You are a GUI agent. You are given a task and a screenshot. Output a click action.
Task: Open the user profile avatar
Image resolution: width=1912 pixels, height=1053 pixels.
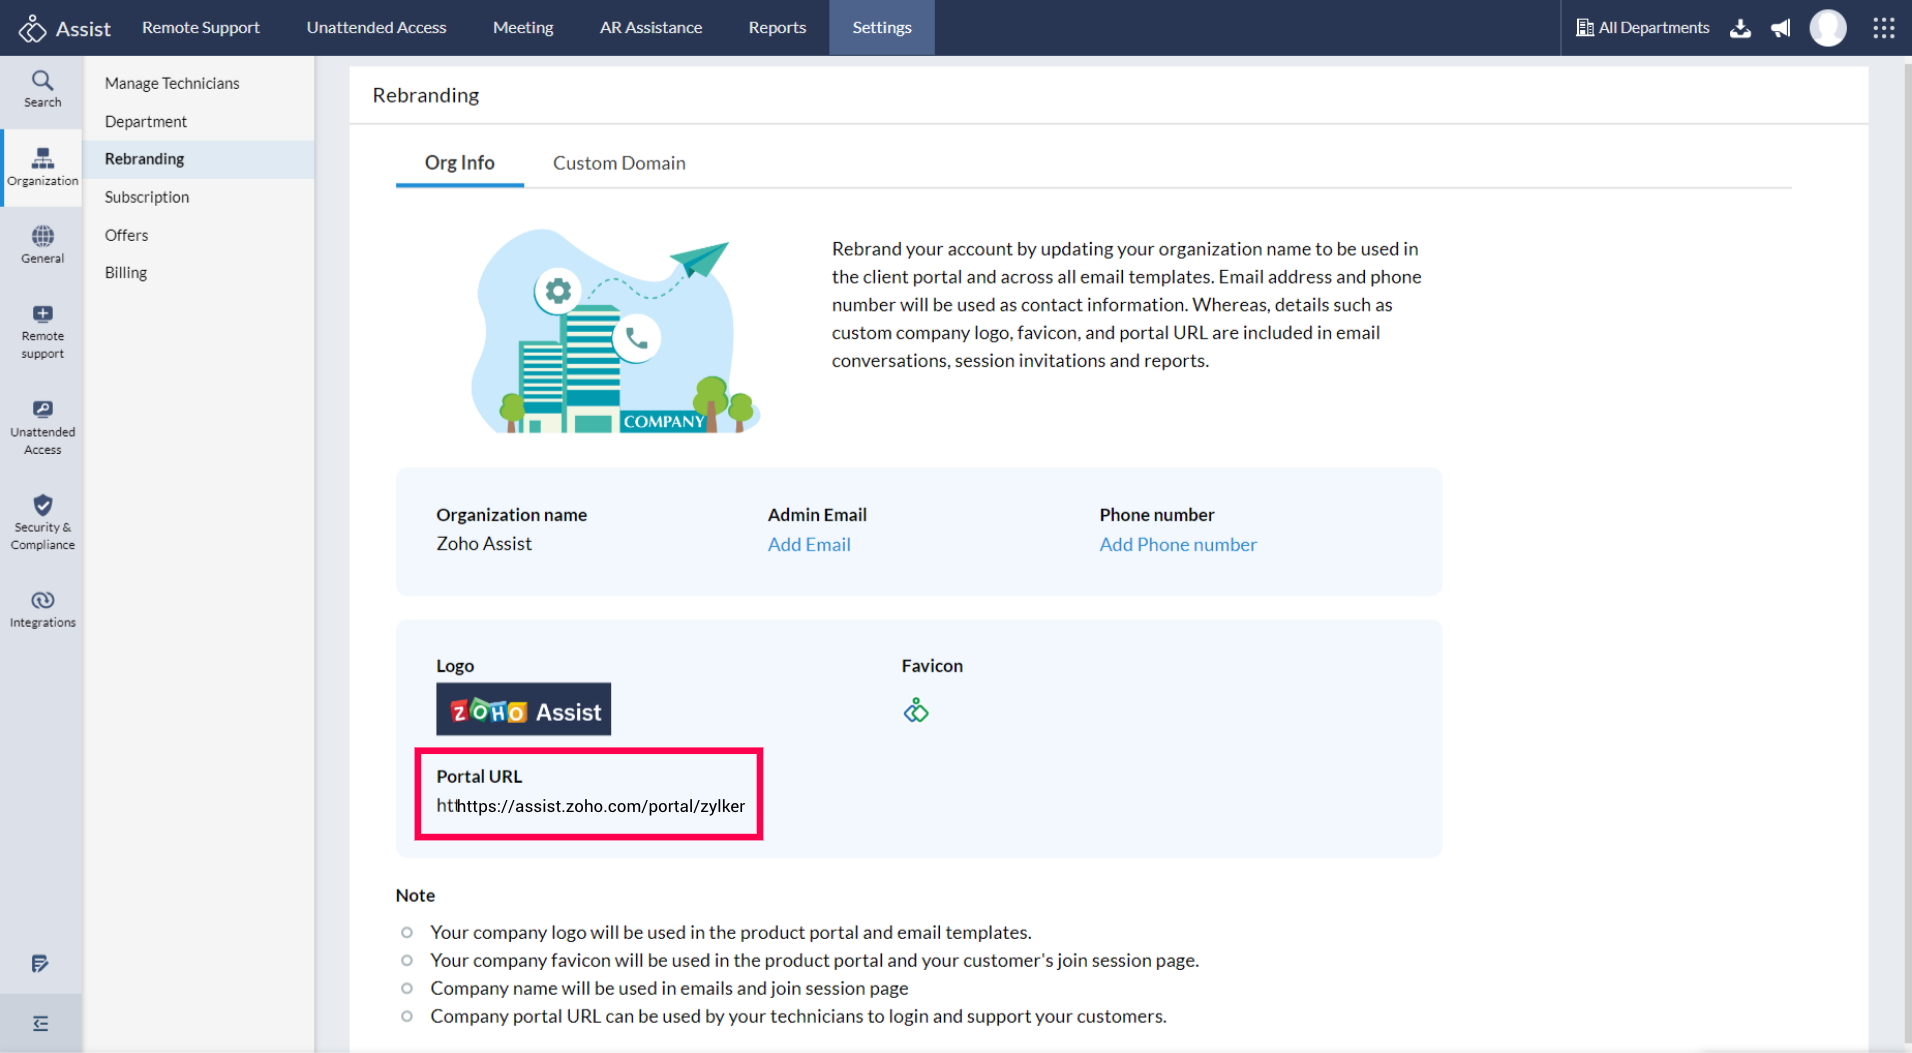[1828, 28]
